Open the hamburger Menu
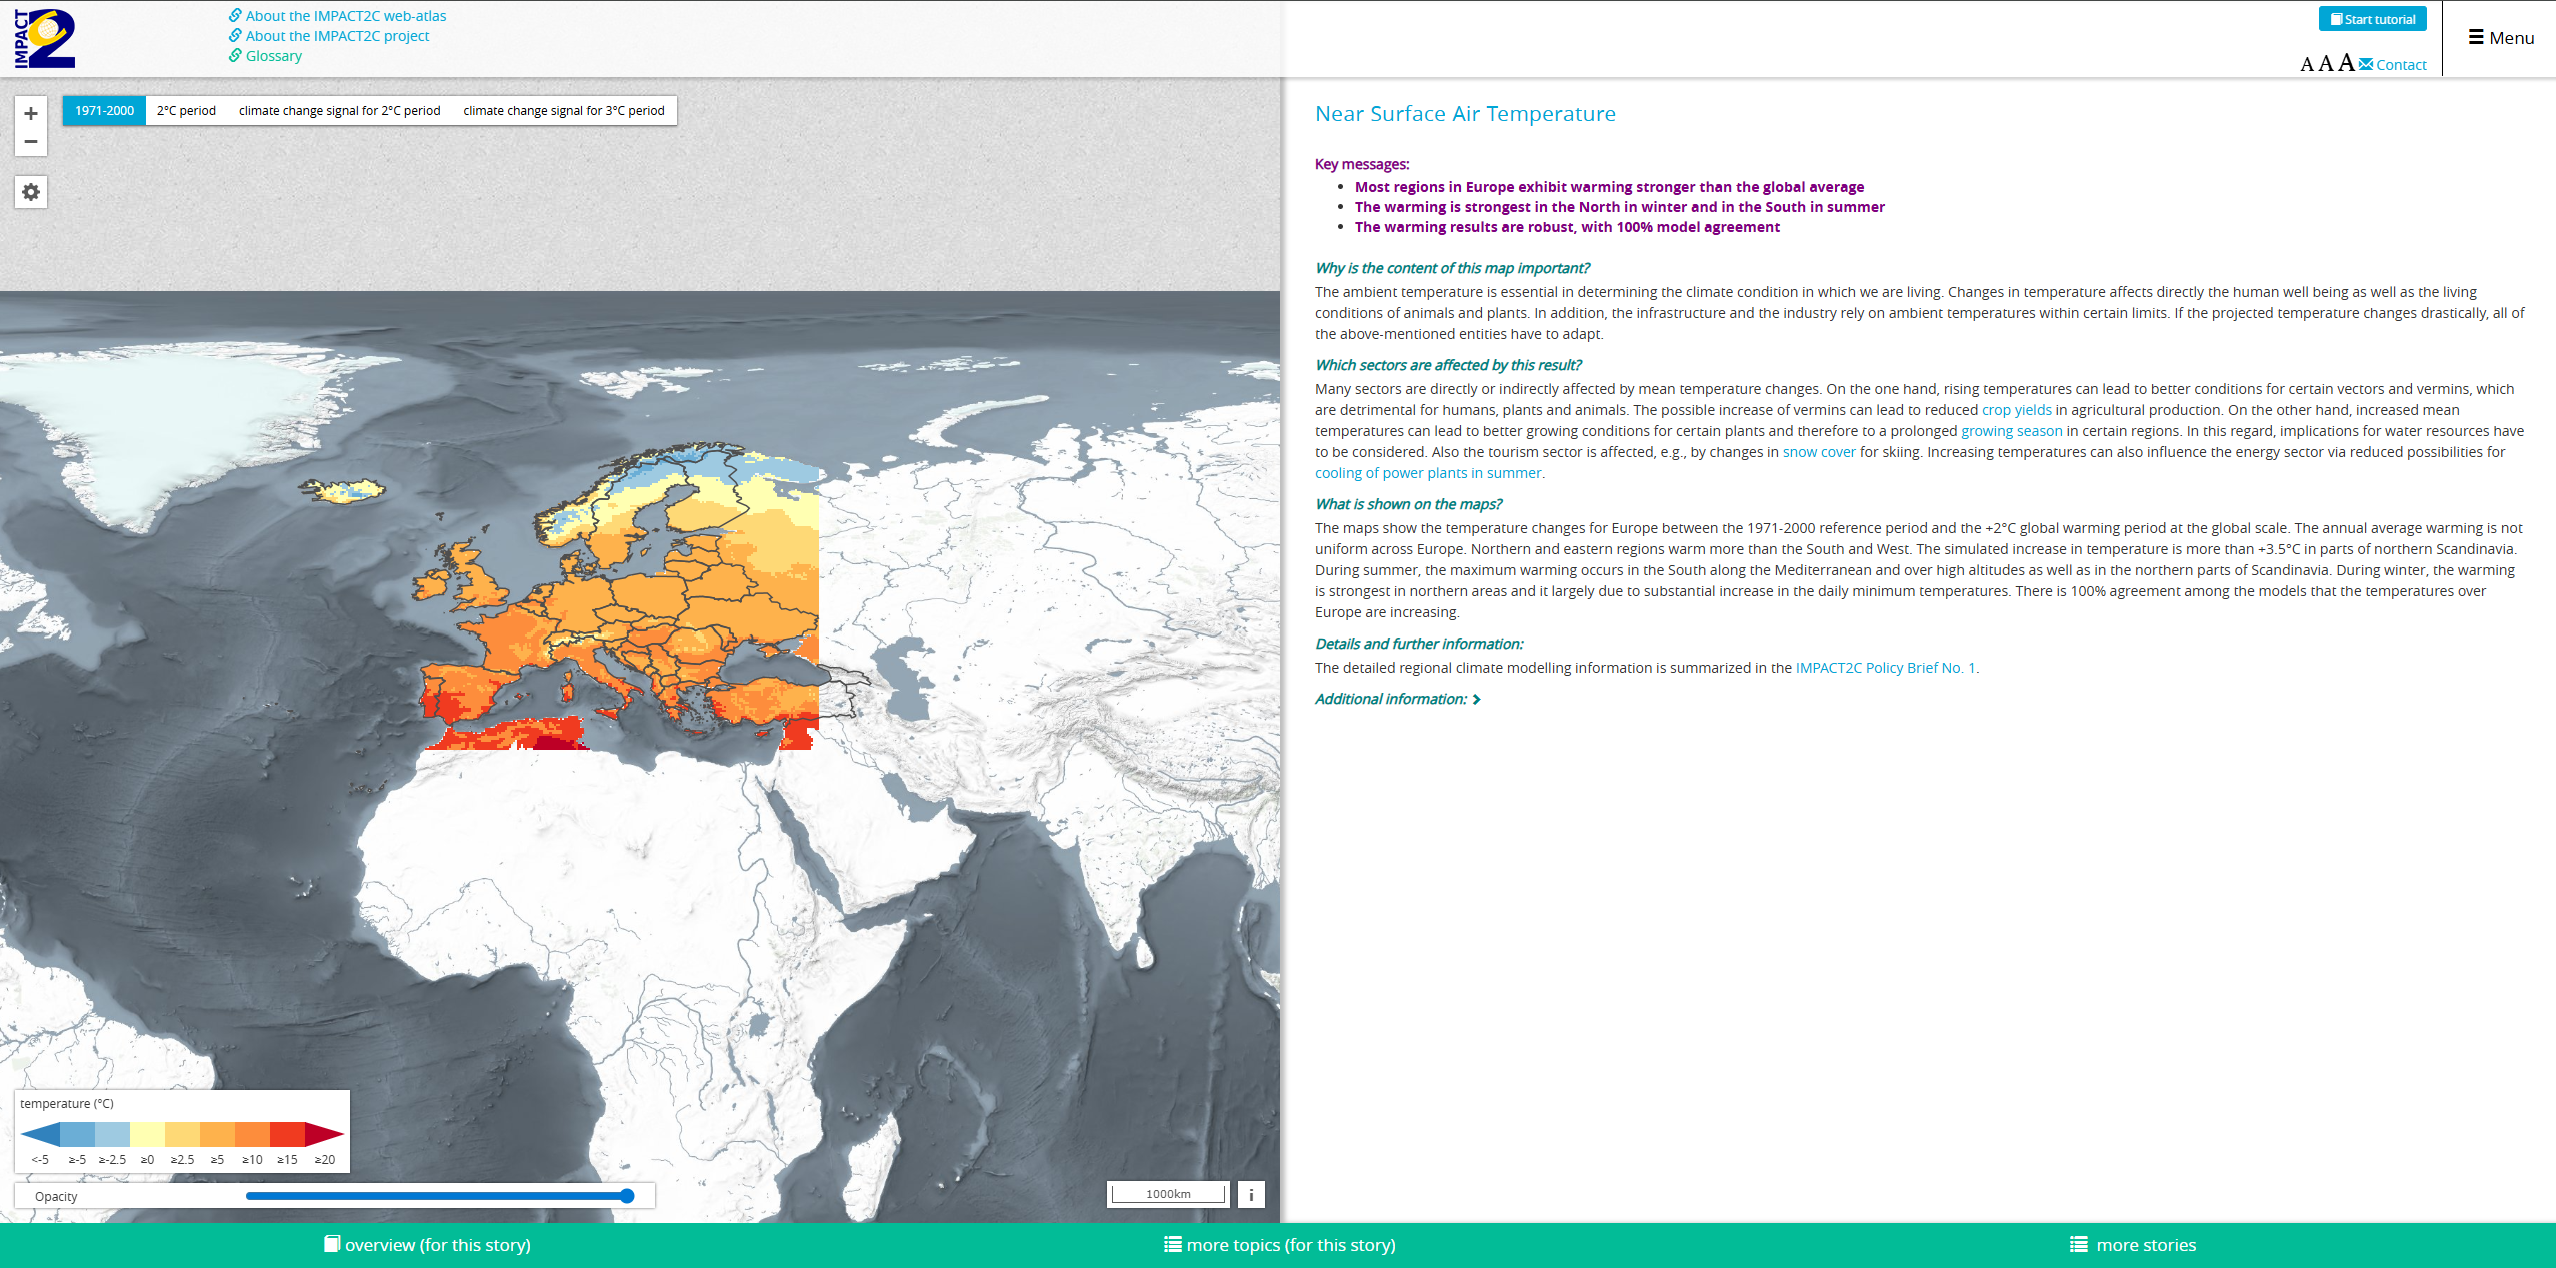This screenshot has width=2556, height=1268. click(2501, 38)
